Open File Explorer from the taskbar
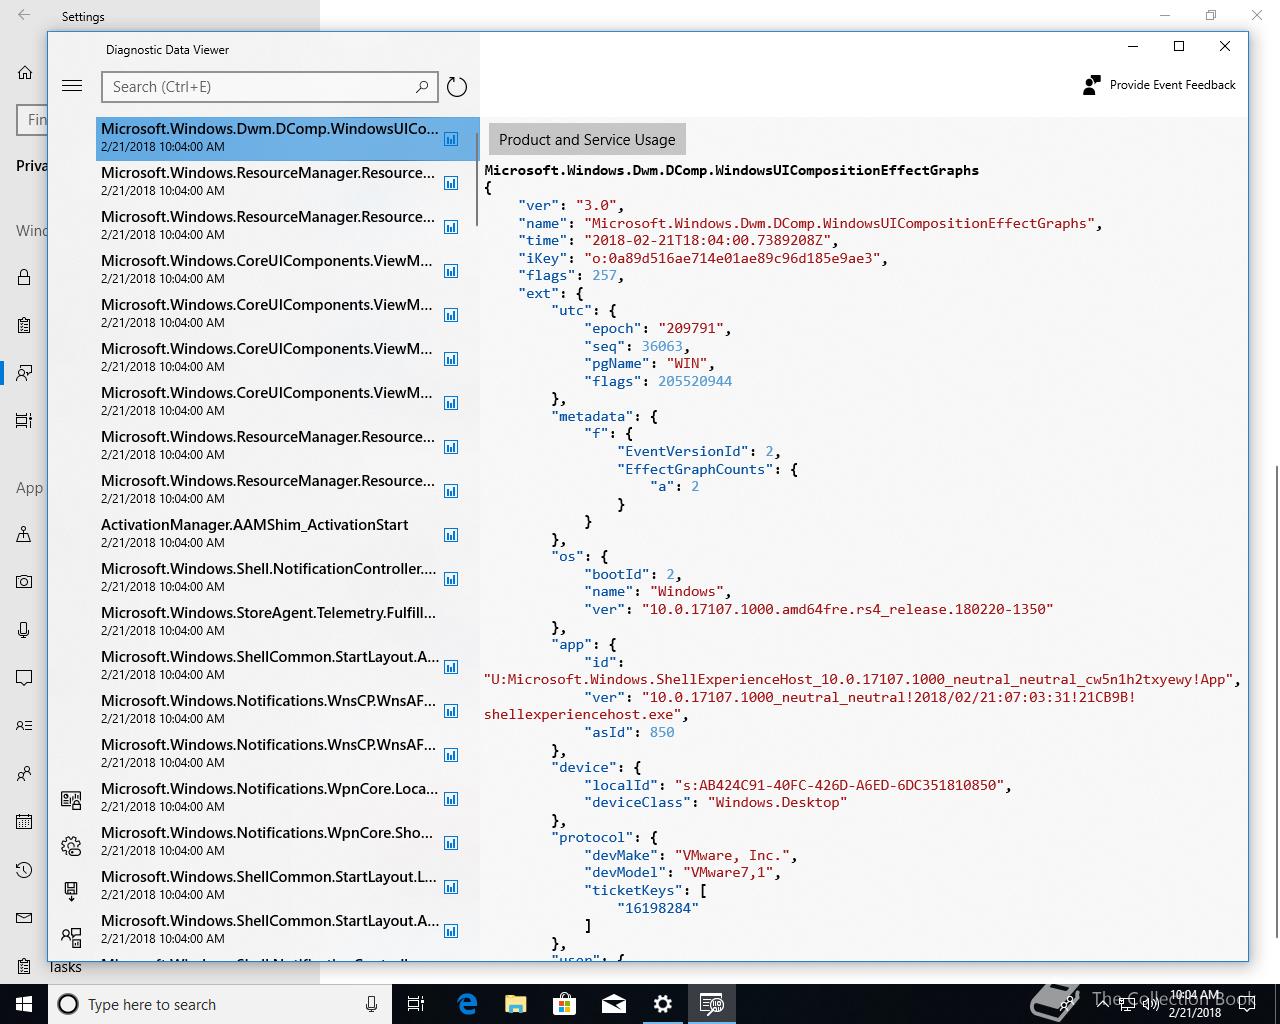 coord(516,1004)
